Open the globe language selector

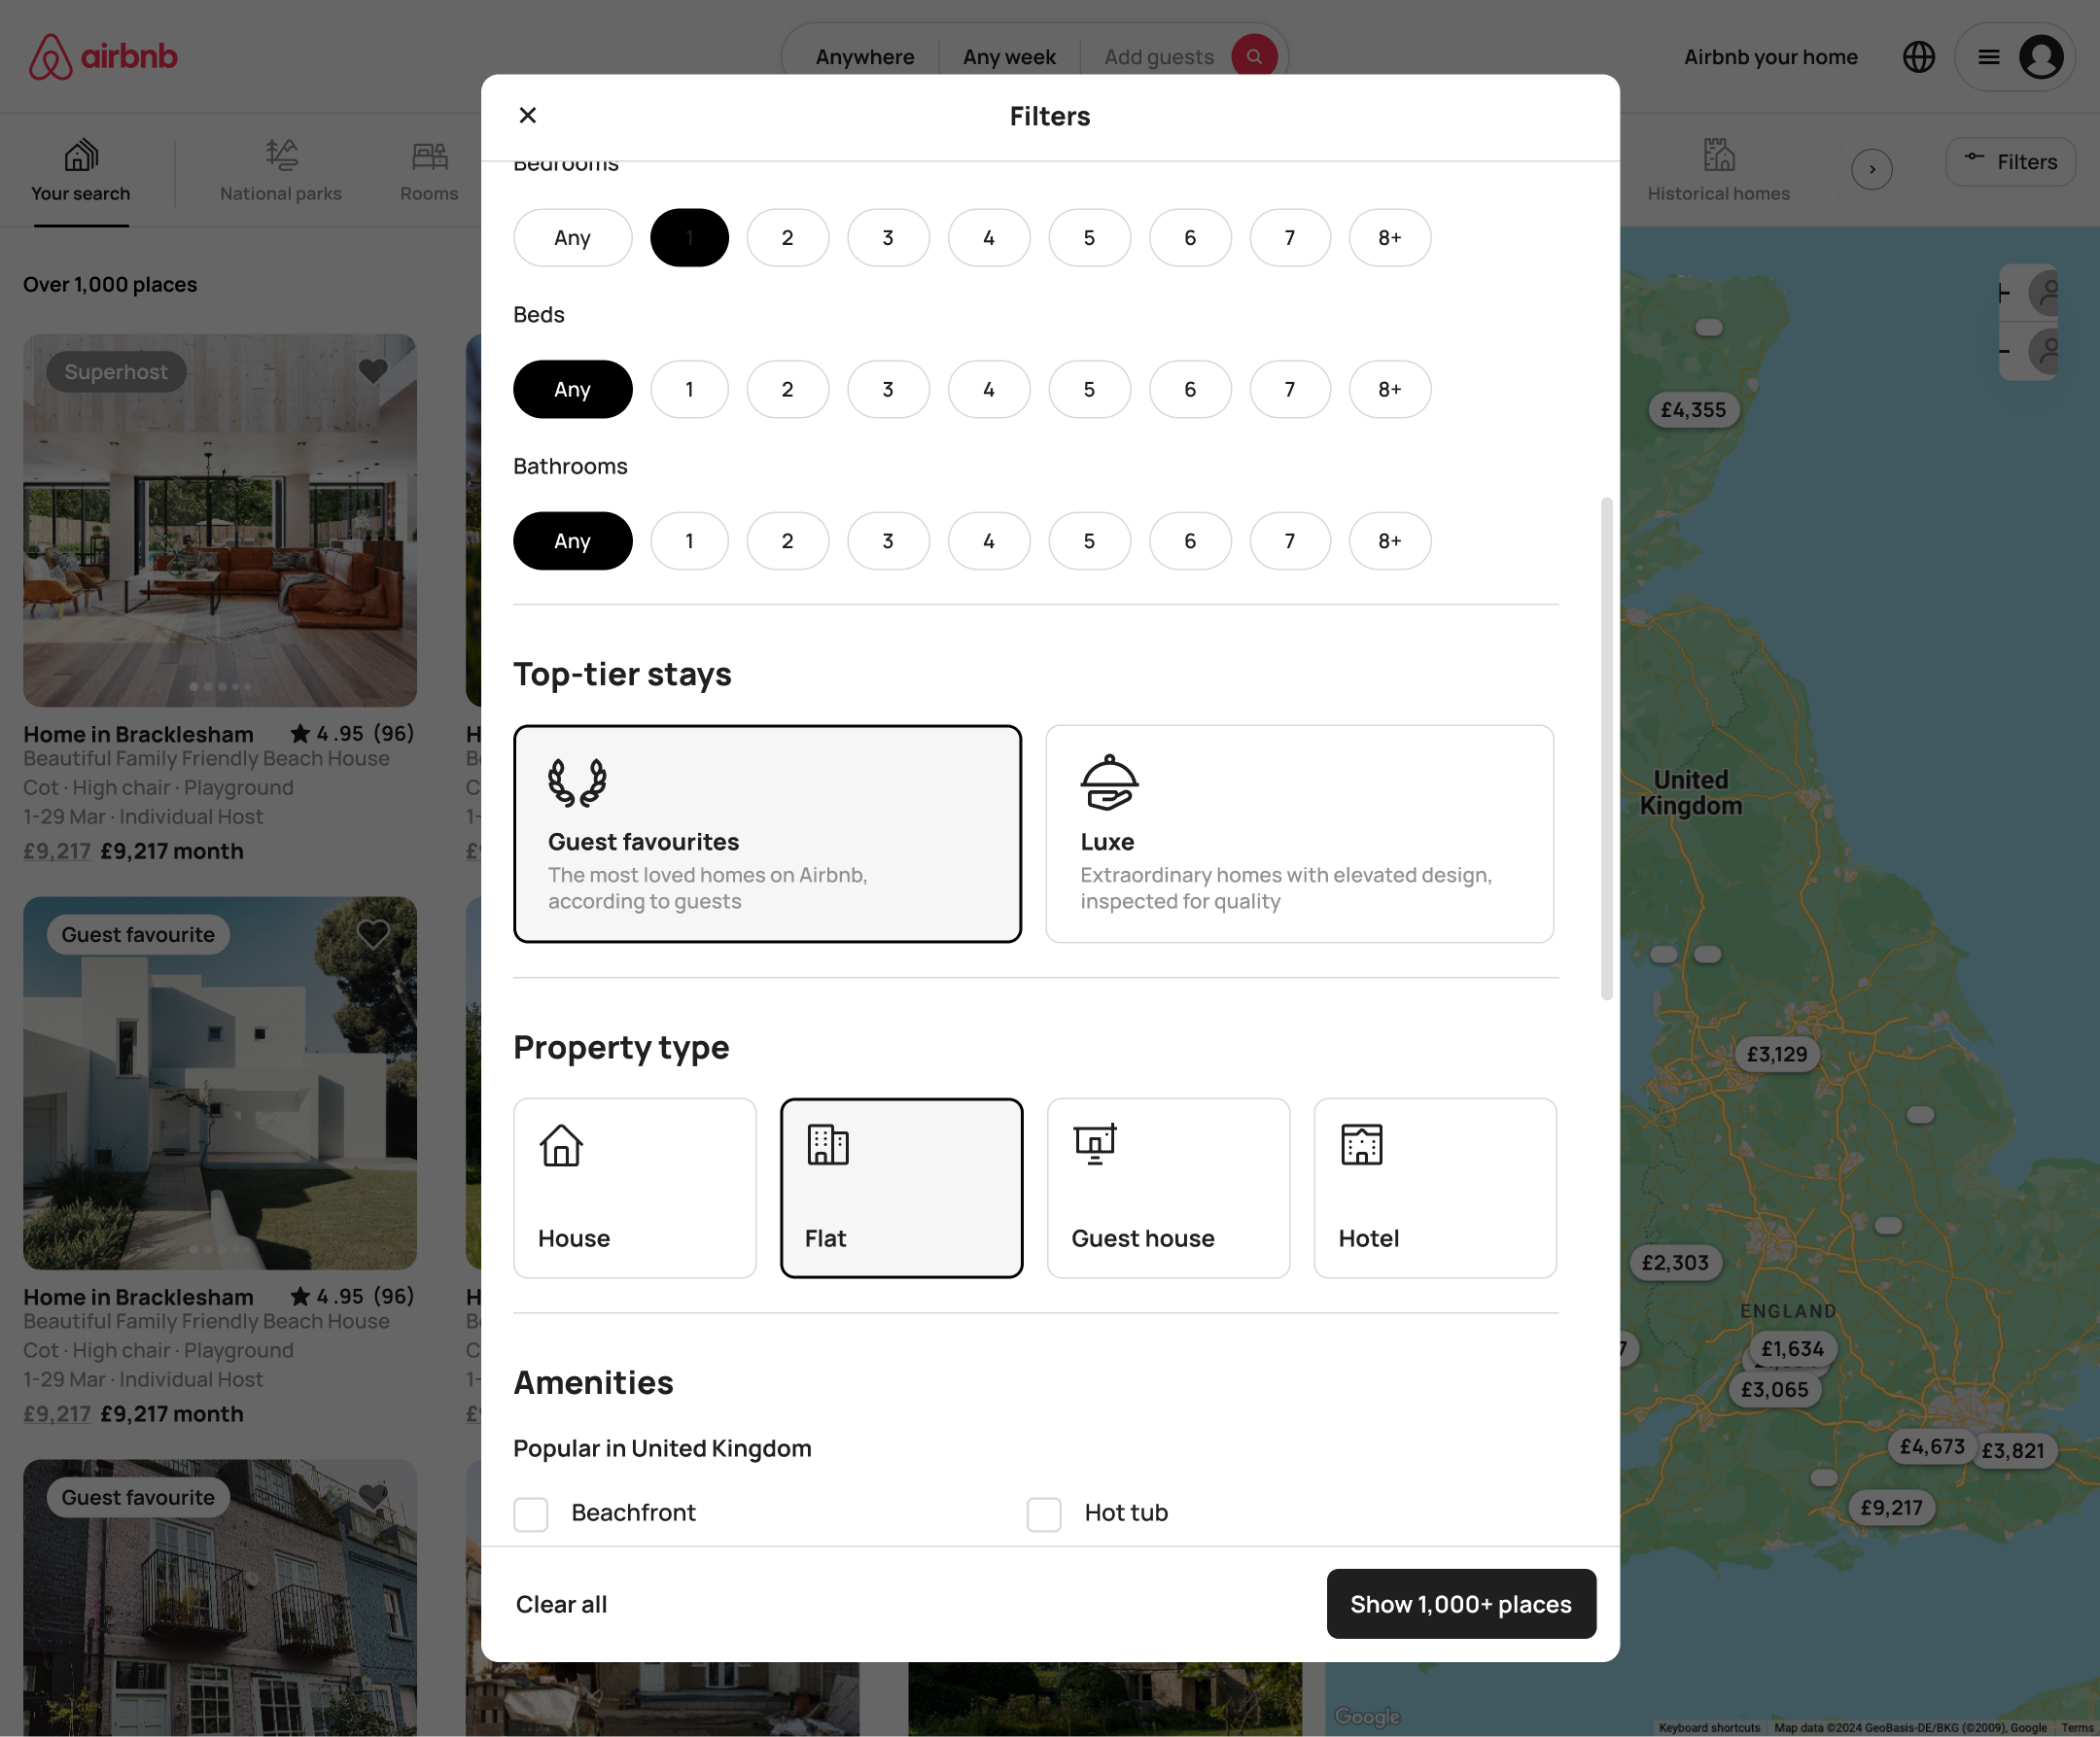1917,57
